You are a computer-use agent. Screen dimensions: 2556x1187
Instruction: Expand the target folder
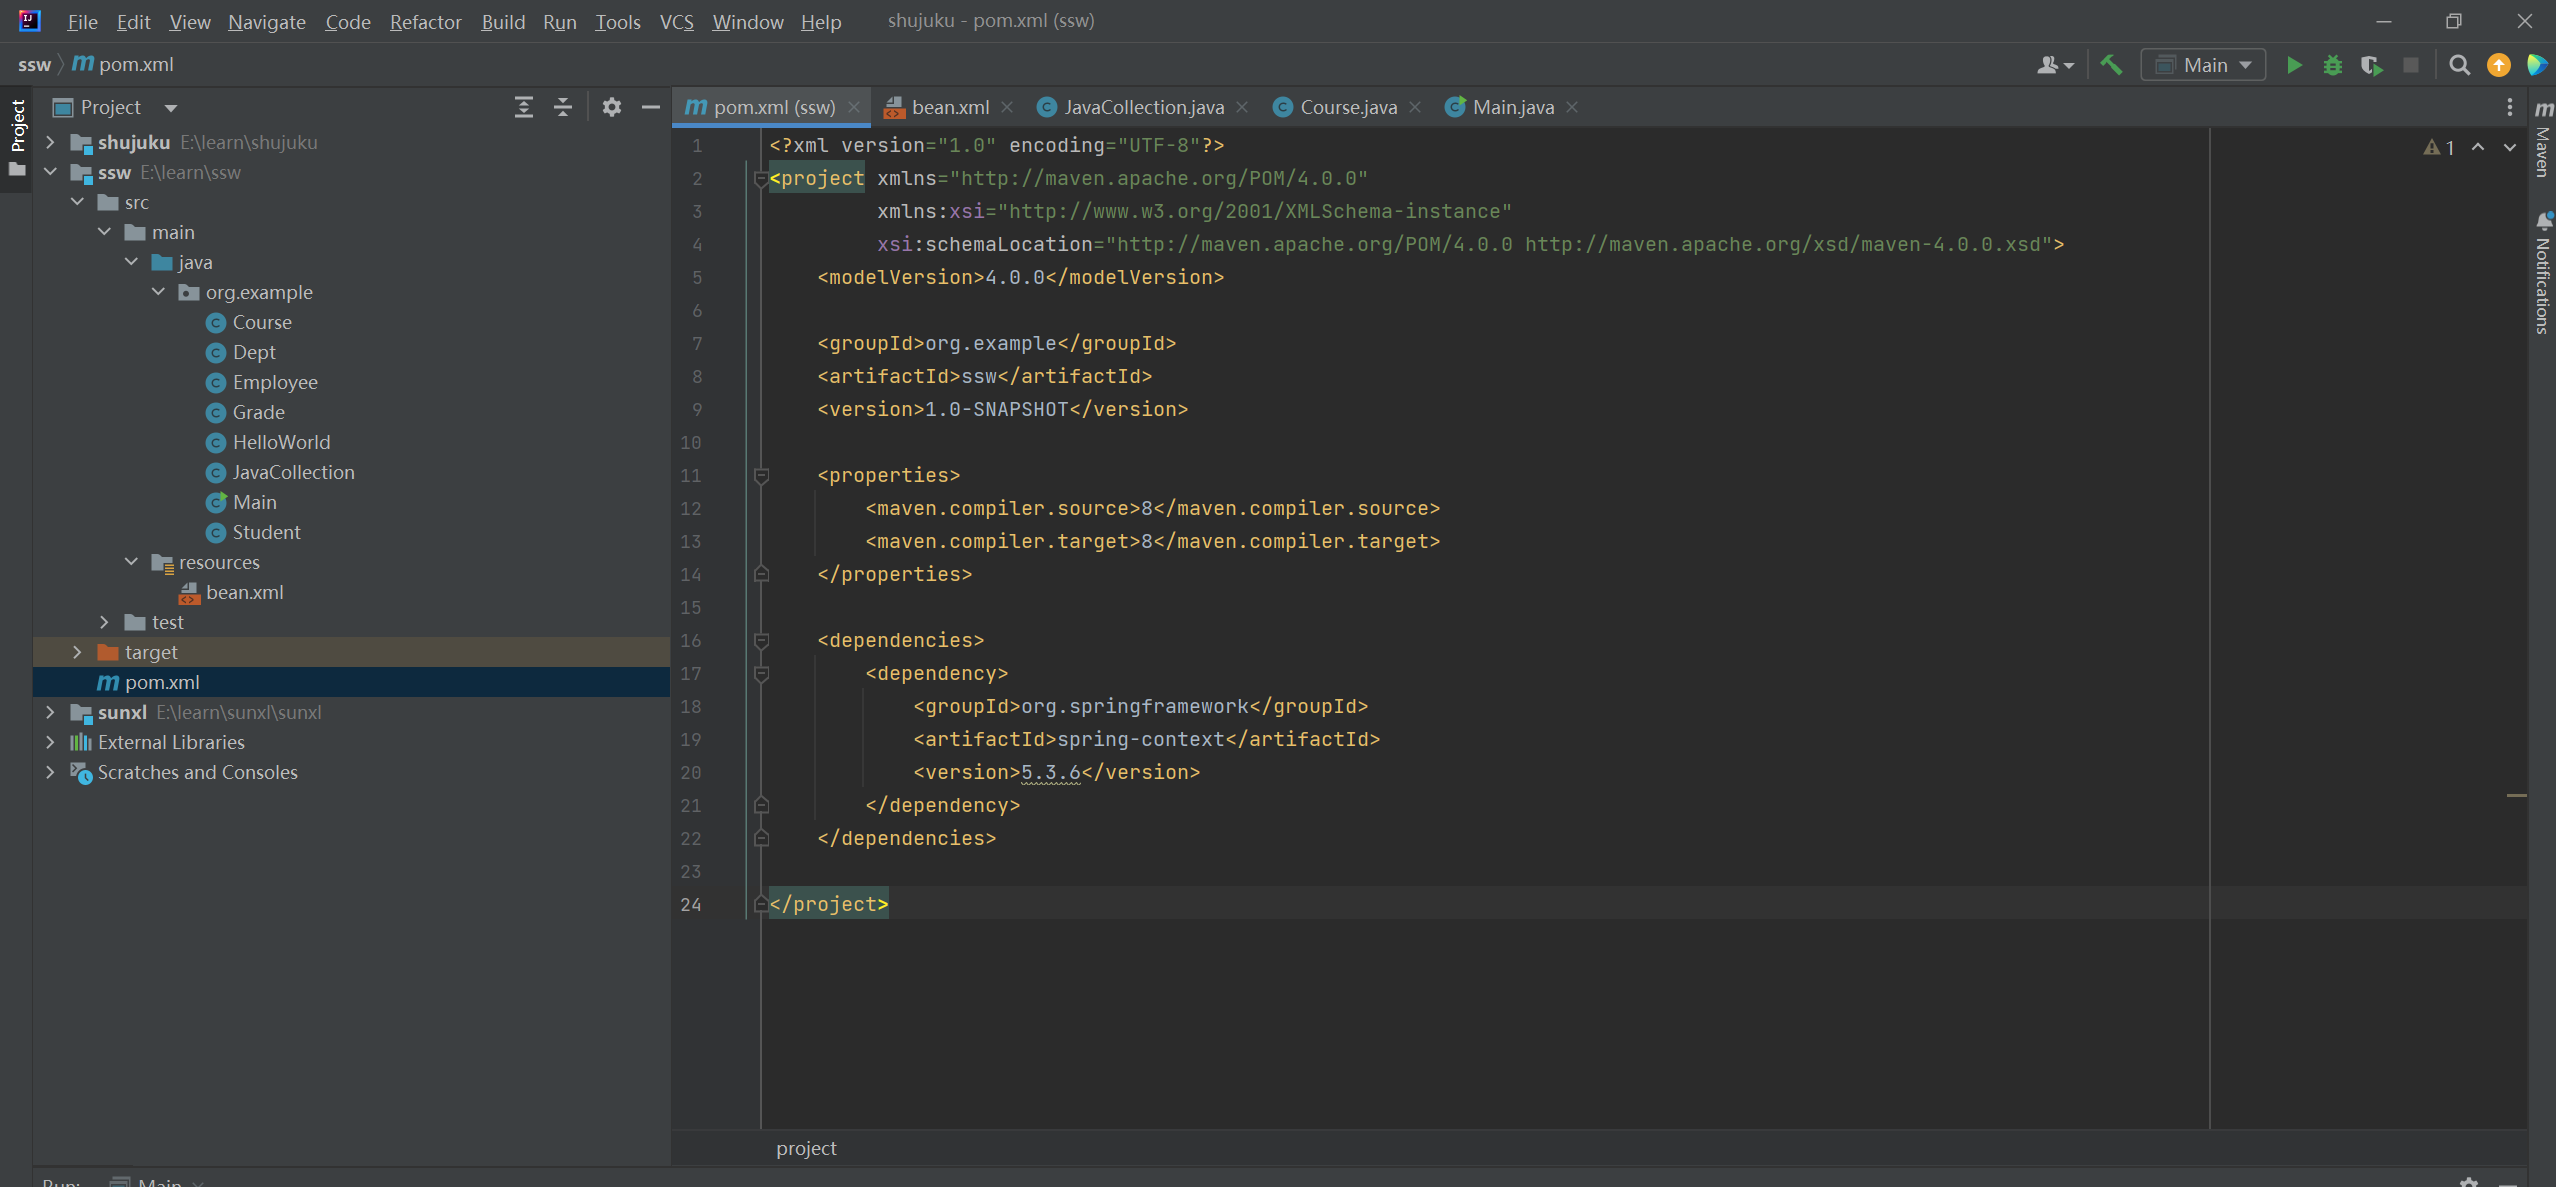[x=78, y=652]
